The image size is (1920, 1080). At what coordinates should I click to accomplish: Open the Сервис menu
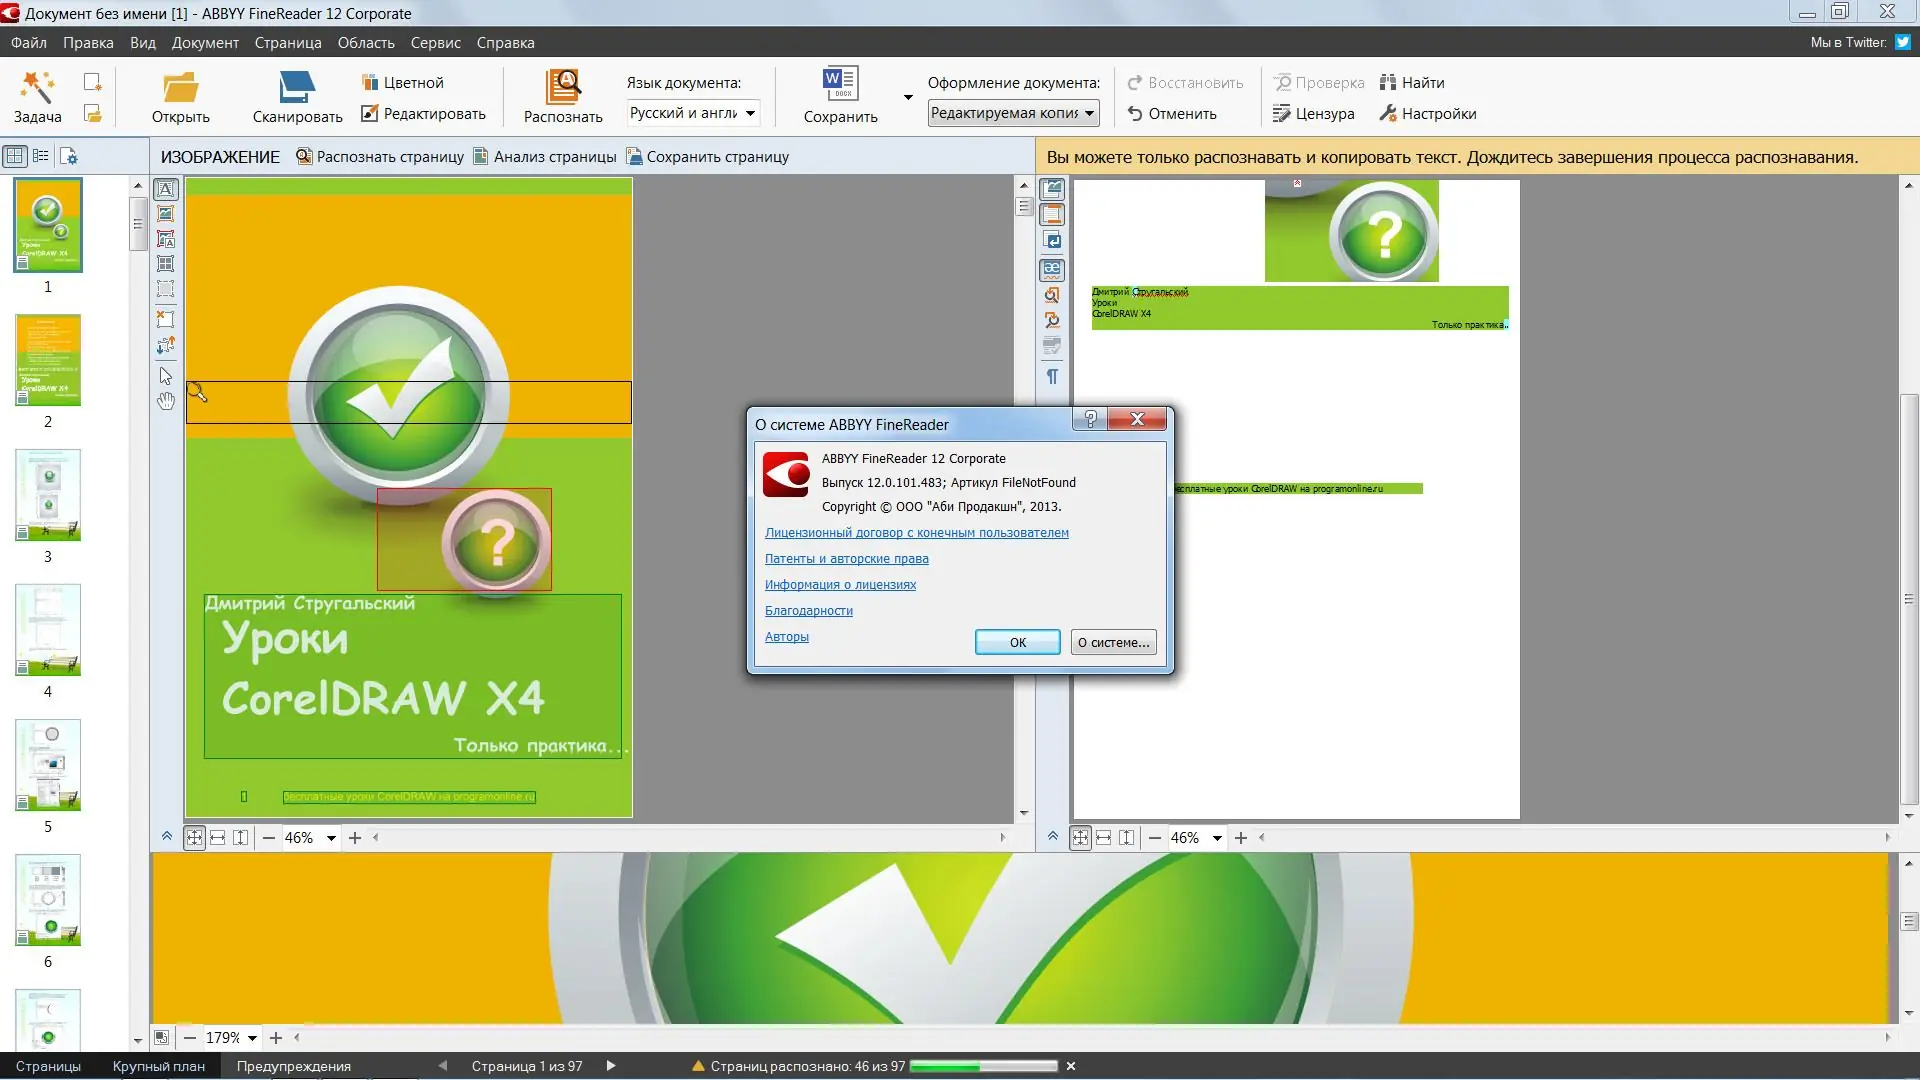point(435,43)
